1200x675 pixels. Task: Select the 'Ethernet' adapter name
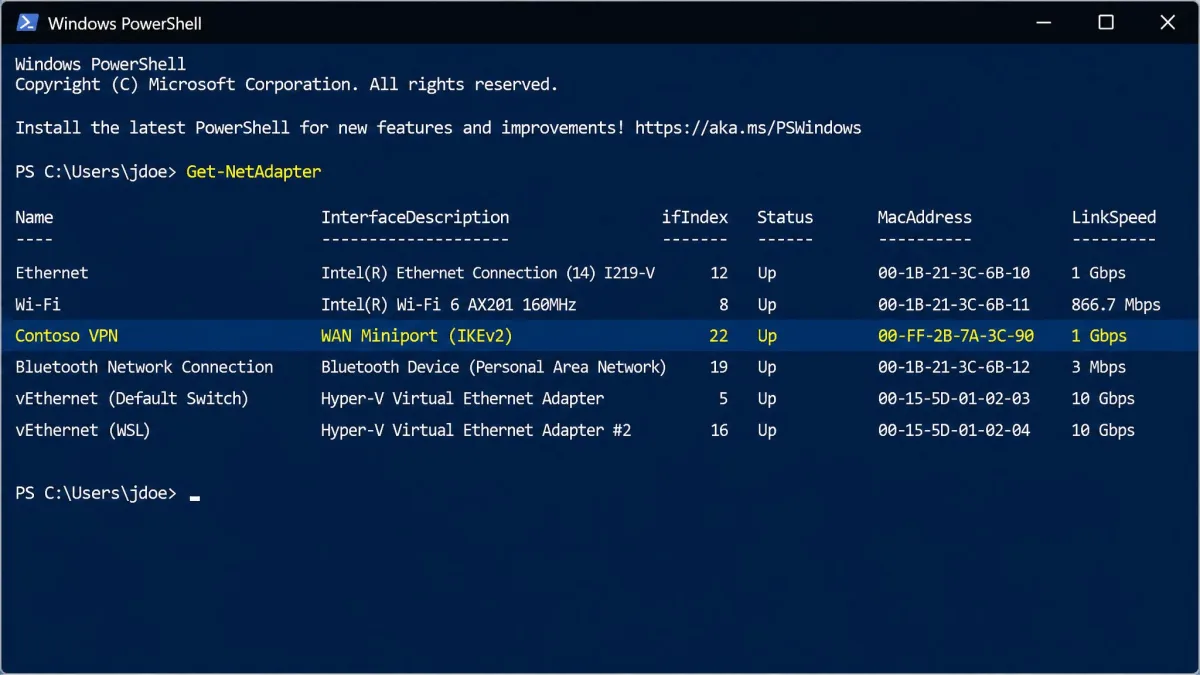[52, 273]
